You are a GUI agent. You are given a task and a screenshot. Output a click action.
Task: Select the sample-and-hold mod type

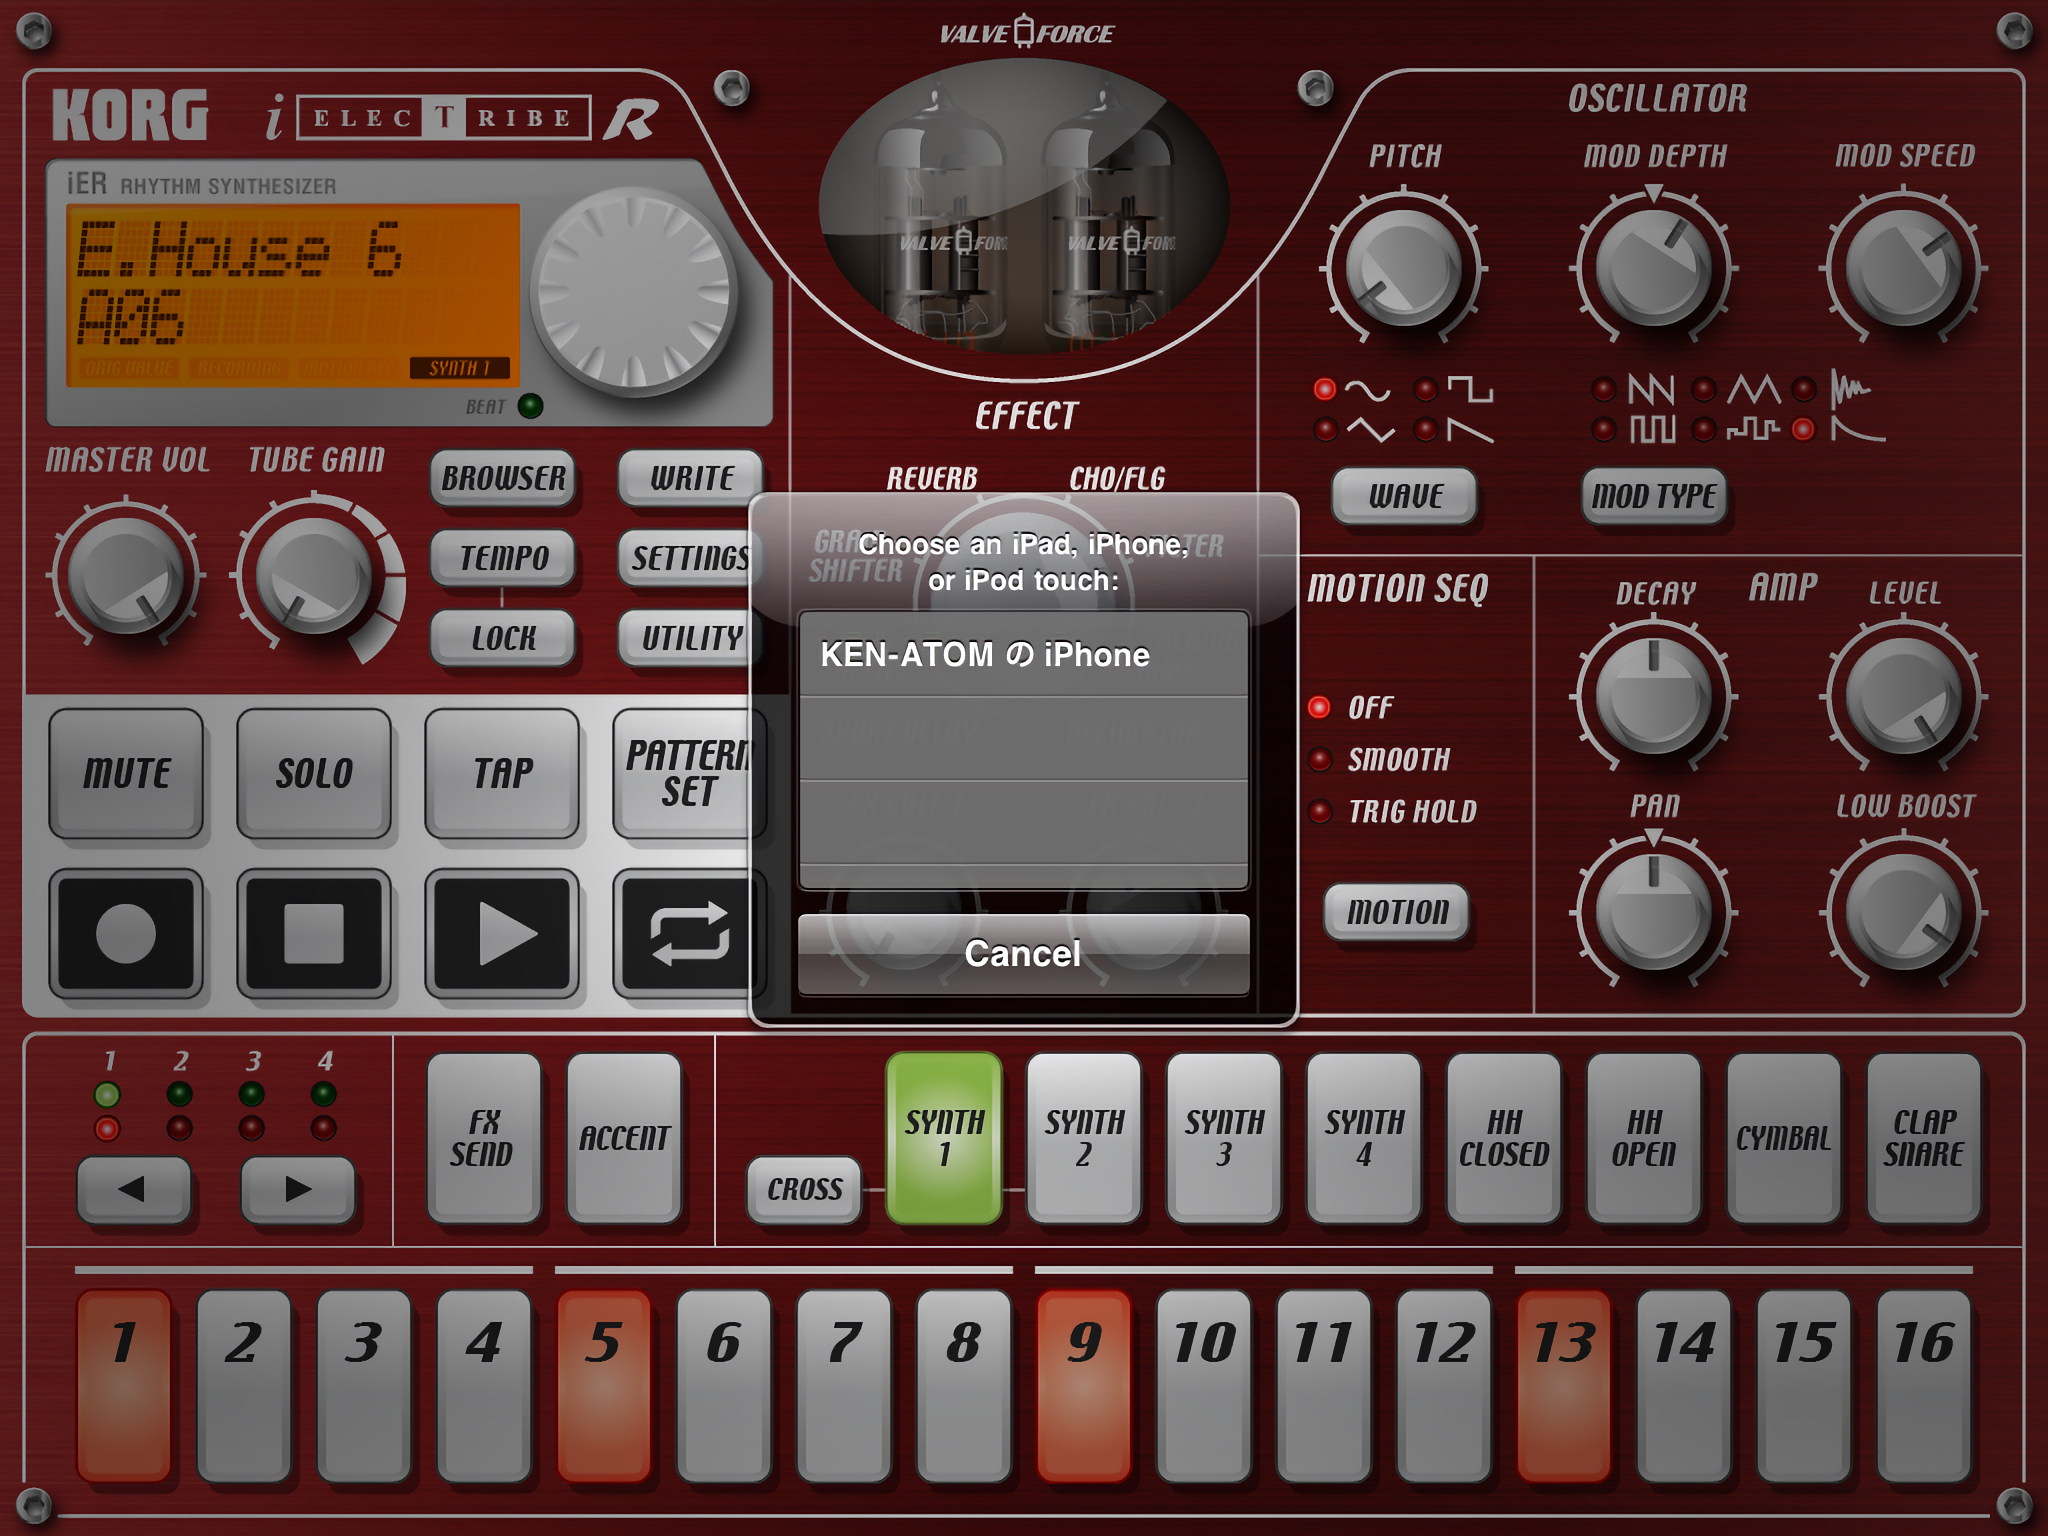[x=1703, y=430]
